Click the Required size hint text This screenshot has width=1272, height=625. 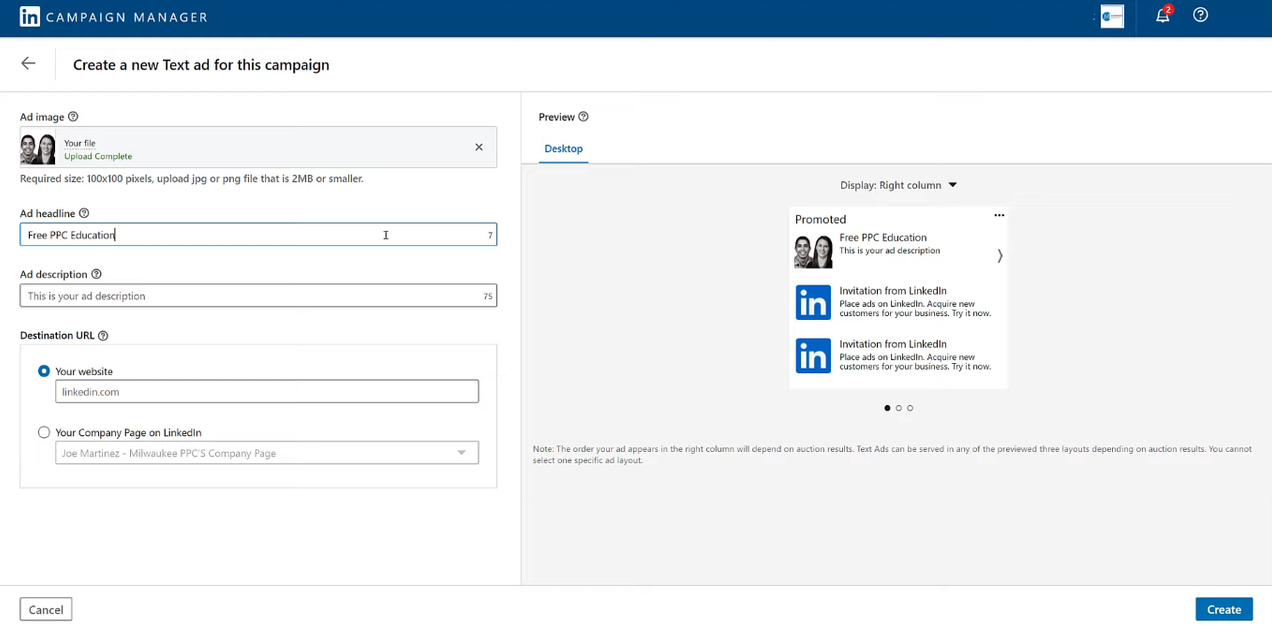[x=192, y=179]
